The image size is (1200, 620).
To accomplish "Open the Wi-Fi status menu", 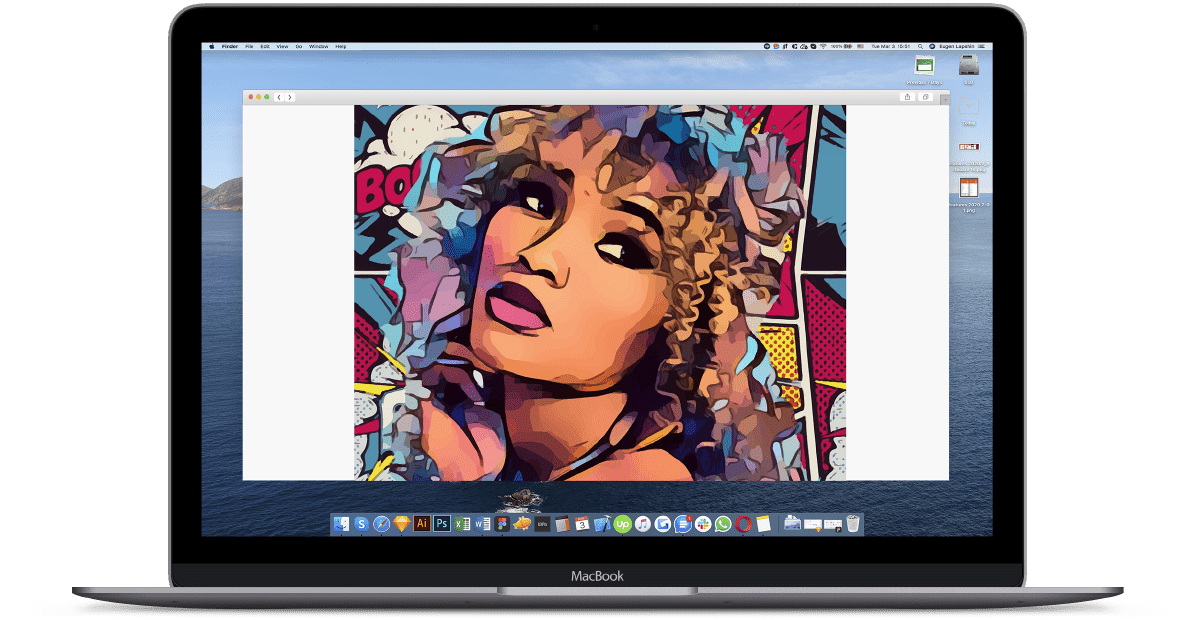I will click(x=823, y=47).
